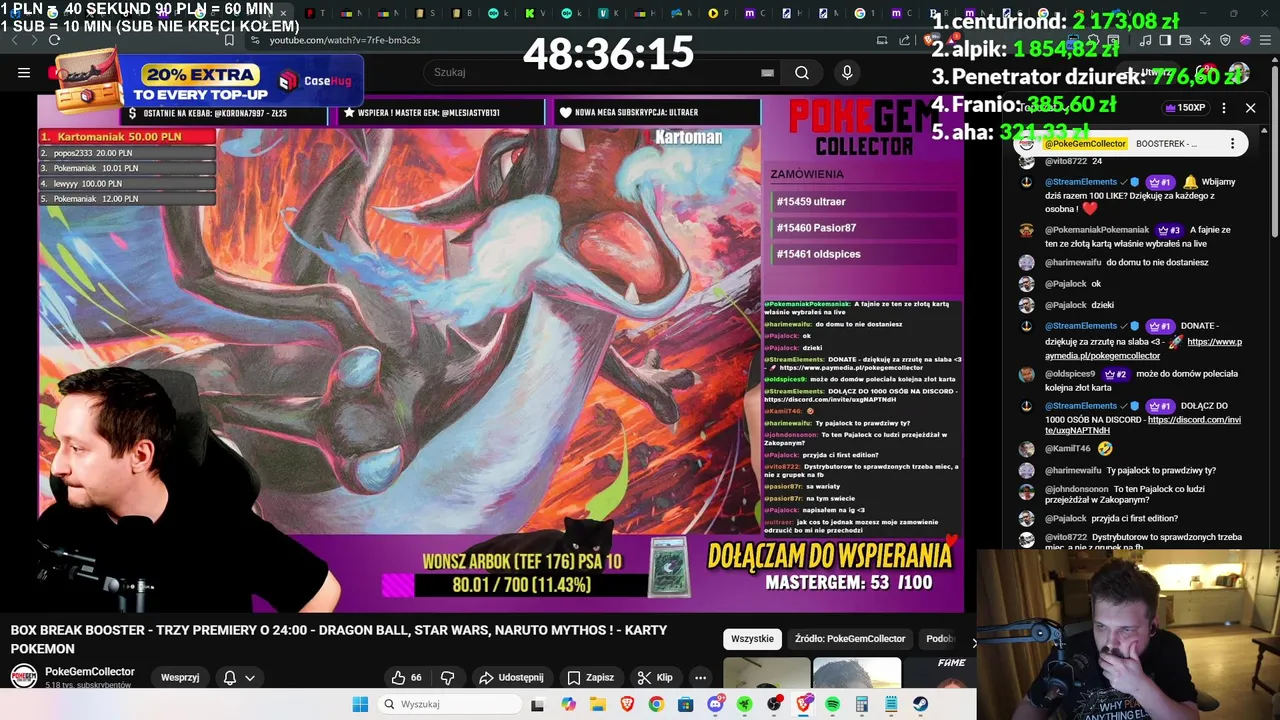
Task: Open File Explorer from taskbar
Action: [597, 704]
